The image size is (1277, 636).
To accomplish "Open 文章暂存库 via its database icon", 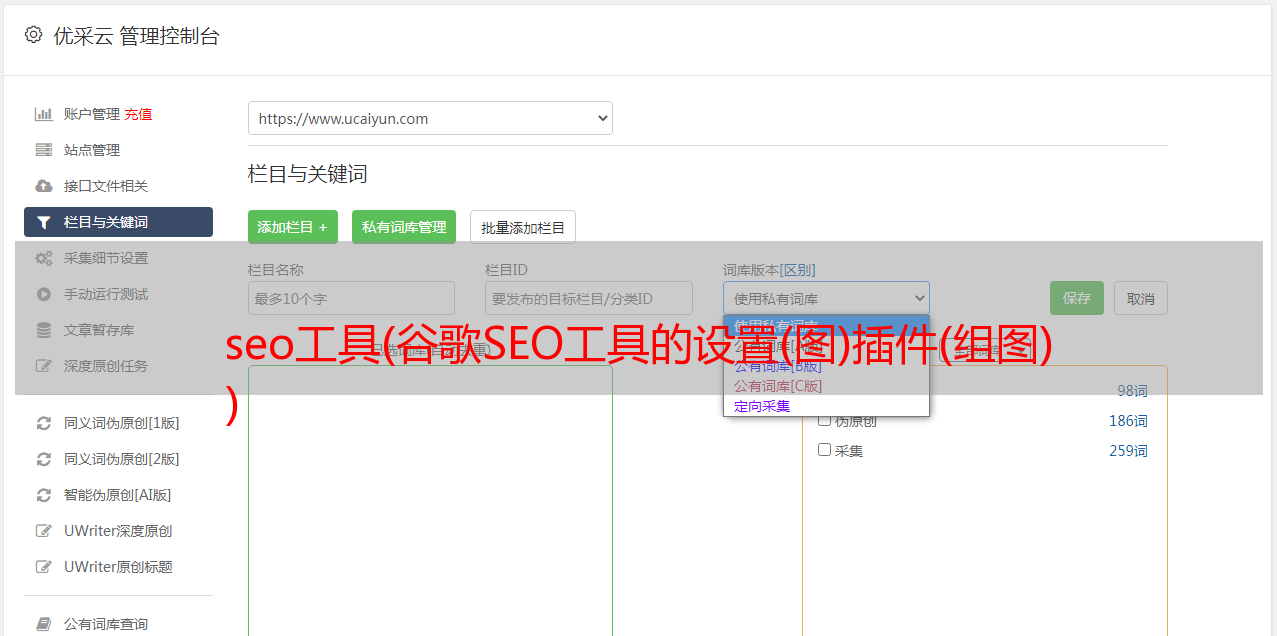I will (43, 330).
